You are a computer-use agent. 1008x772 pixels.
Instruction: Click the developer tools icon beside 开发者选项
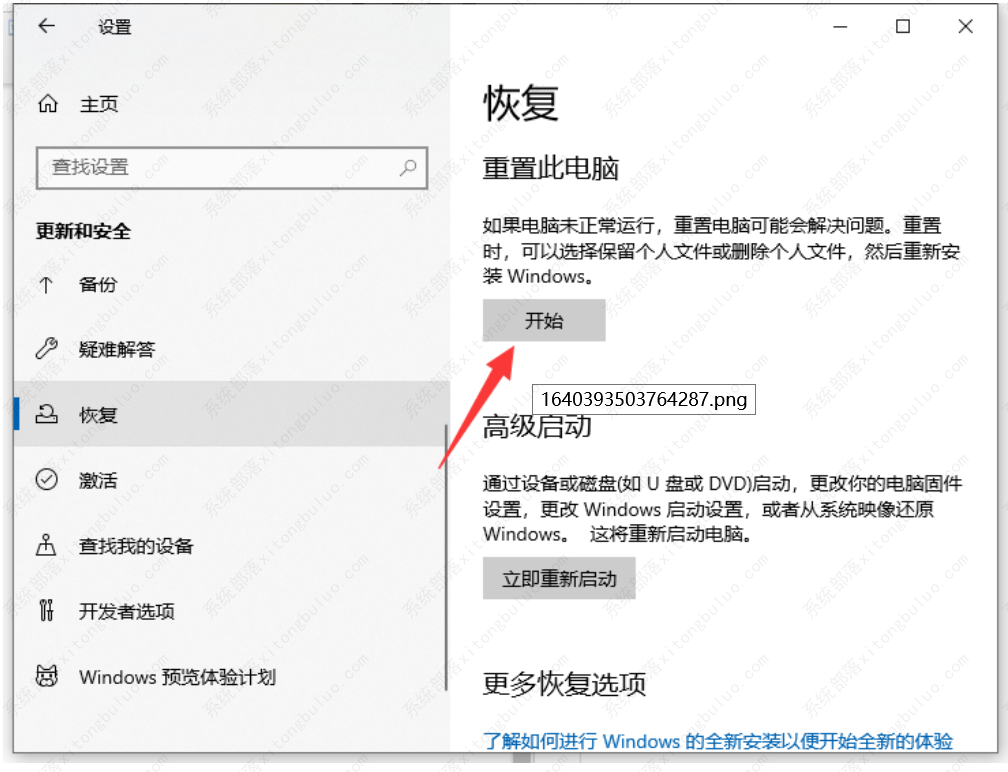[x=47, y=611]
